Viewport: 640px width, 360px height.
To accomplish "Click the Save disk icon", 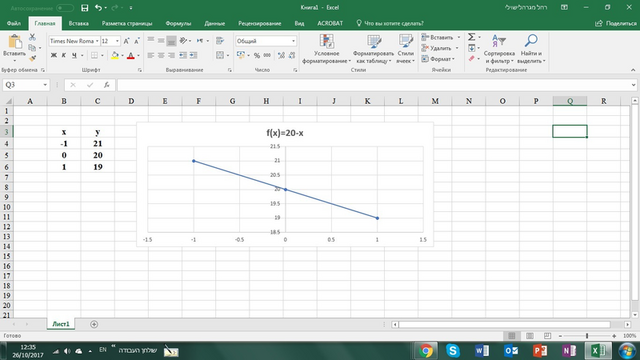I will [84, 8].
